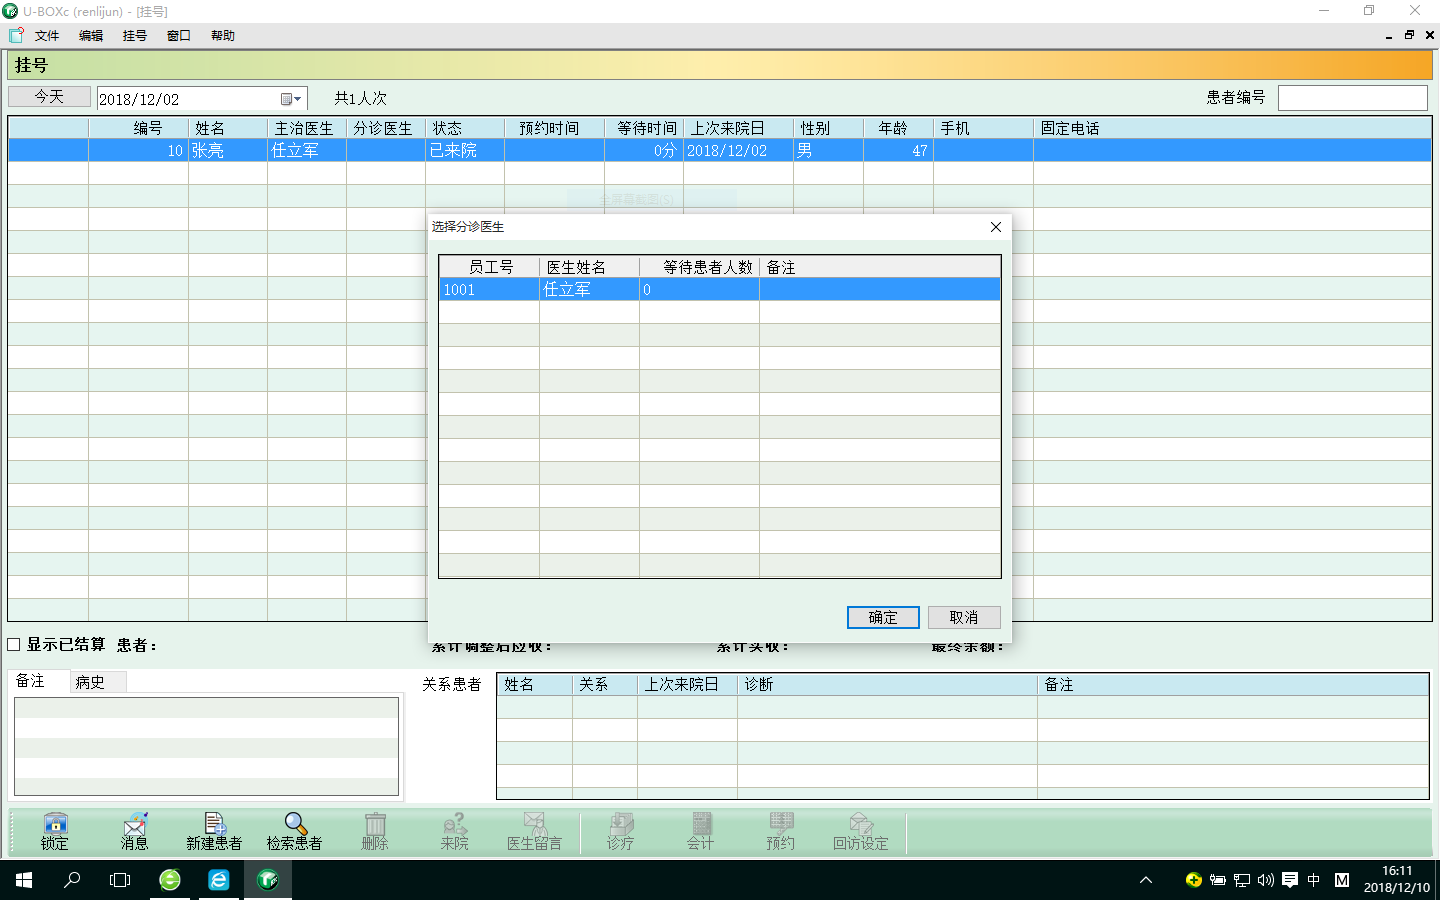Viewport: 1440px width, 900px height.
Task: Click the 已来院 status cell
Action: [x=465, y=150]
